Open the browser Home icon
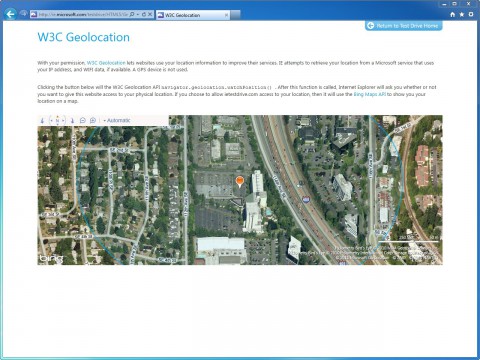Viewport: 480px width, 360px height. pos(452,14)
